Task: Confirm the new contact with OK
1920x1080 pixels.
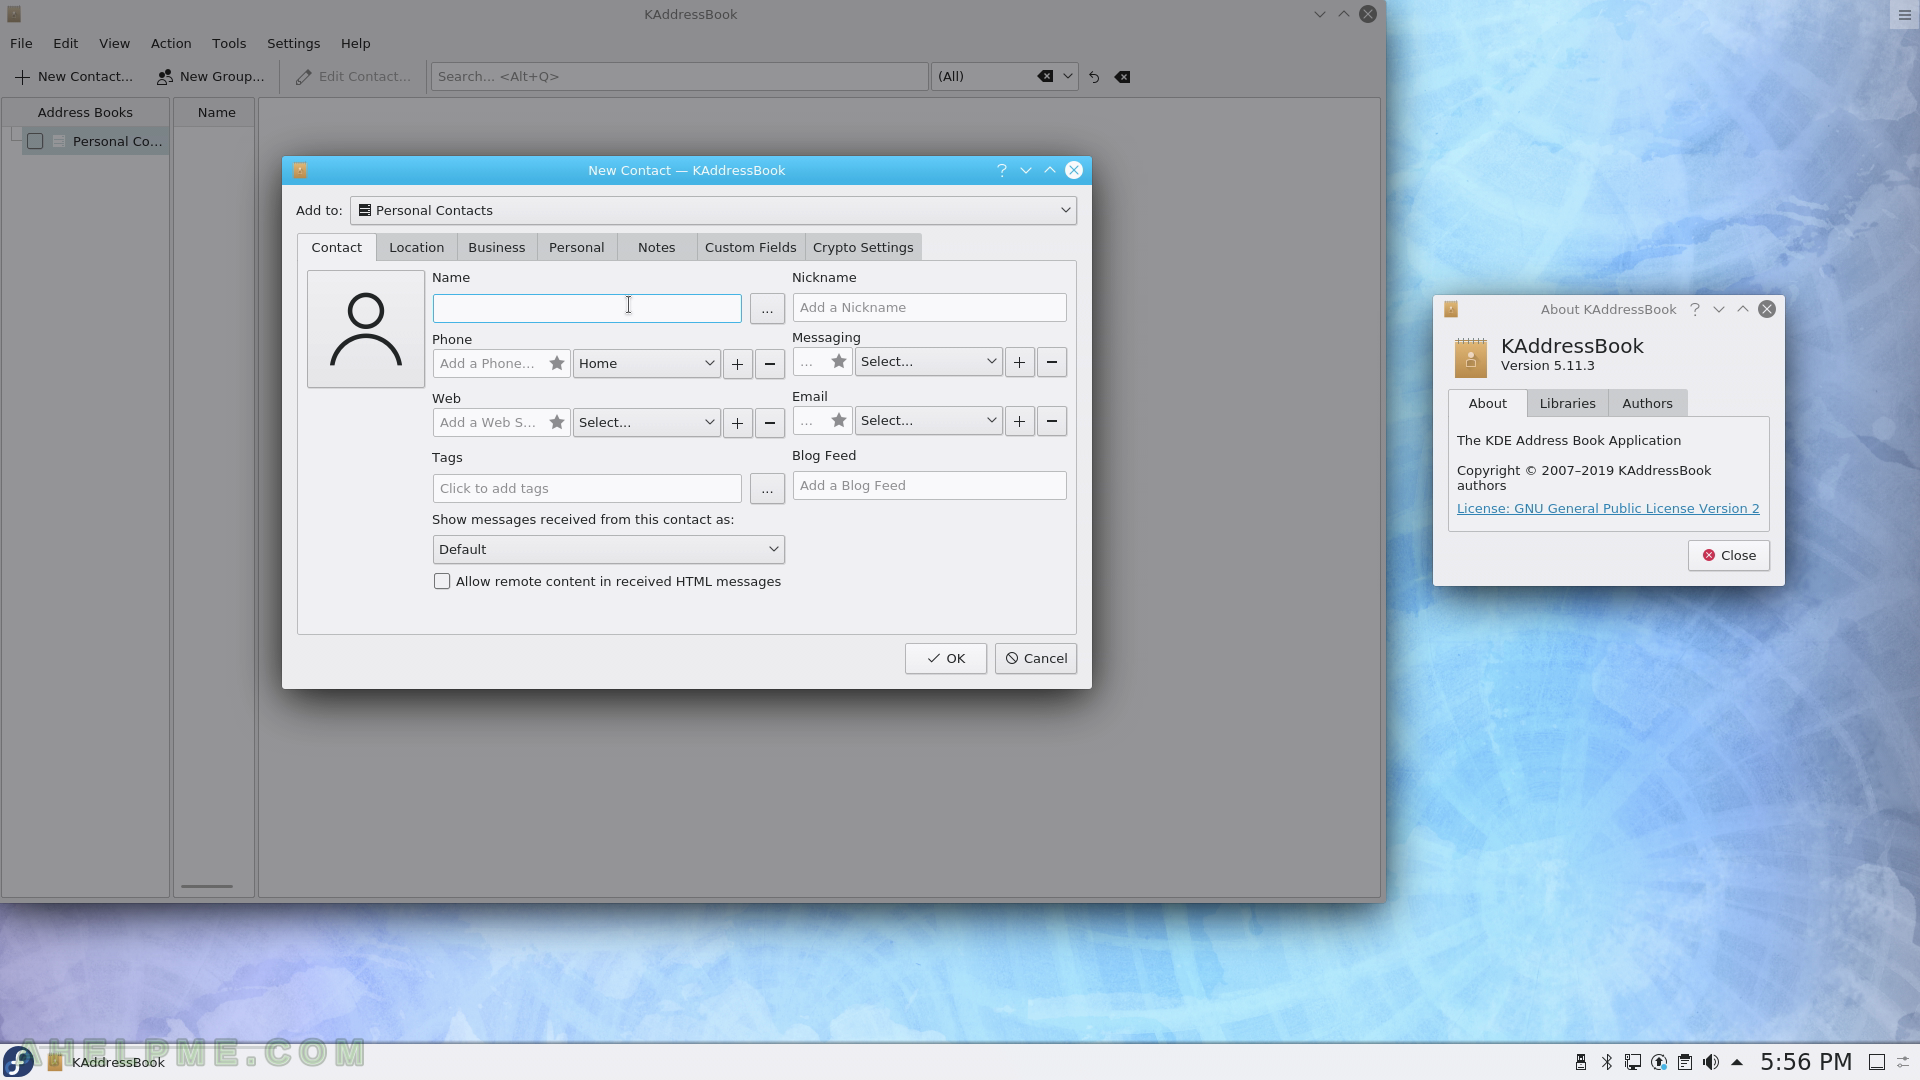Action: click(x=945, y=658)
